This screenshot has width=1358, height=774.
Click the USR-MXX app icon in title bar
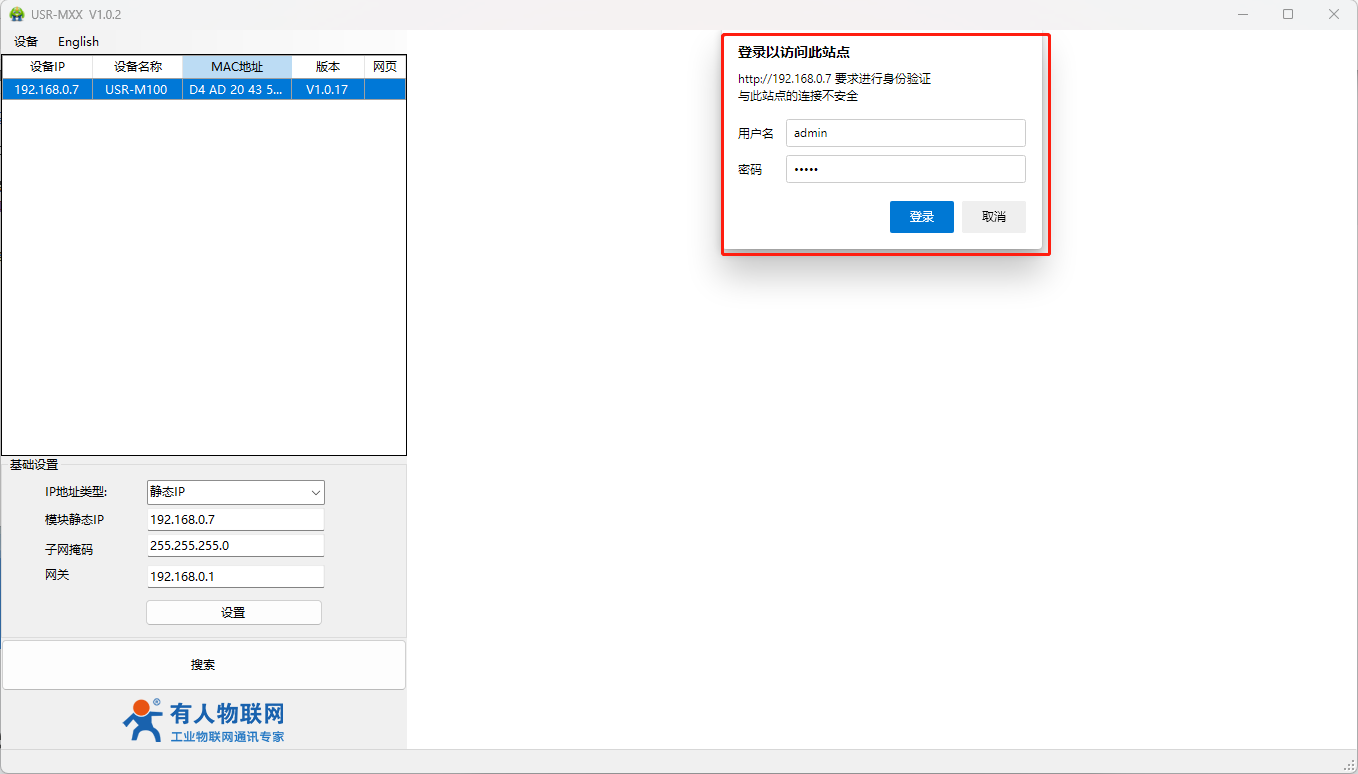click(17, 15)
